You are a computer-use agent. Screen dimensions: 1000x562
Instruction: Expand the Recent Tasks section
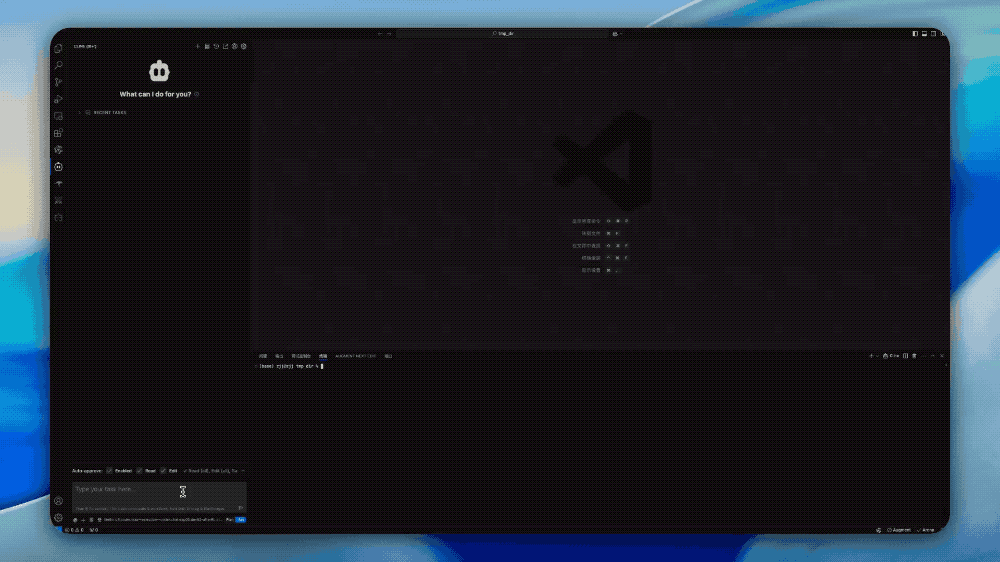[103, 112]
